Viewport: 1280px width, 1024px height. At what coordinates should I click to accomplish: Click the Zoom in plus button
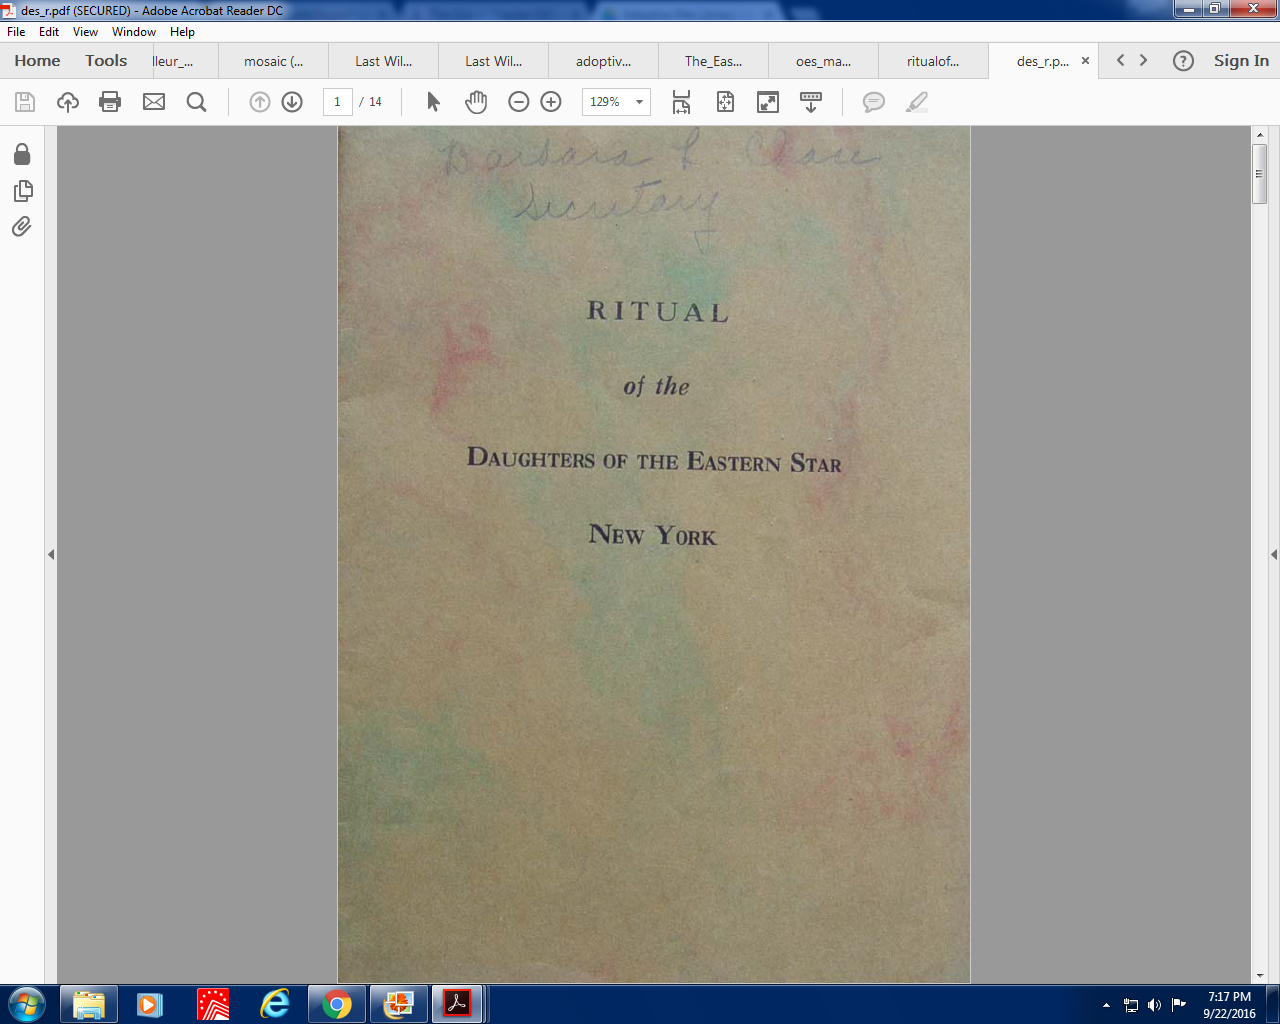tap(551, 102)
